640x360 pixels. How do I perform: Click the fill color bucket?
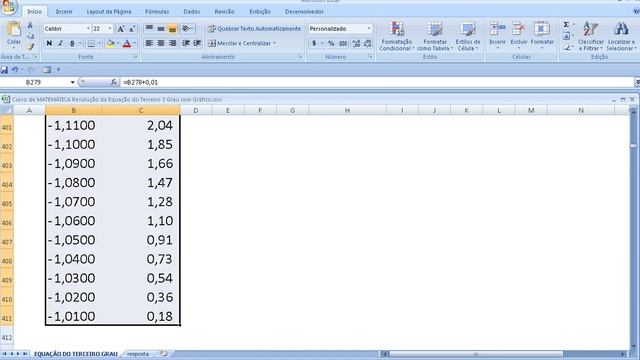tap(110, 44)
